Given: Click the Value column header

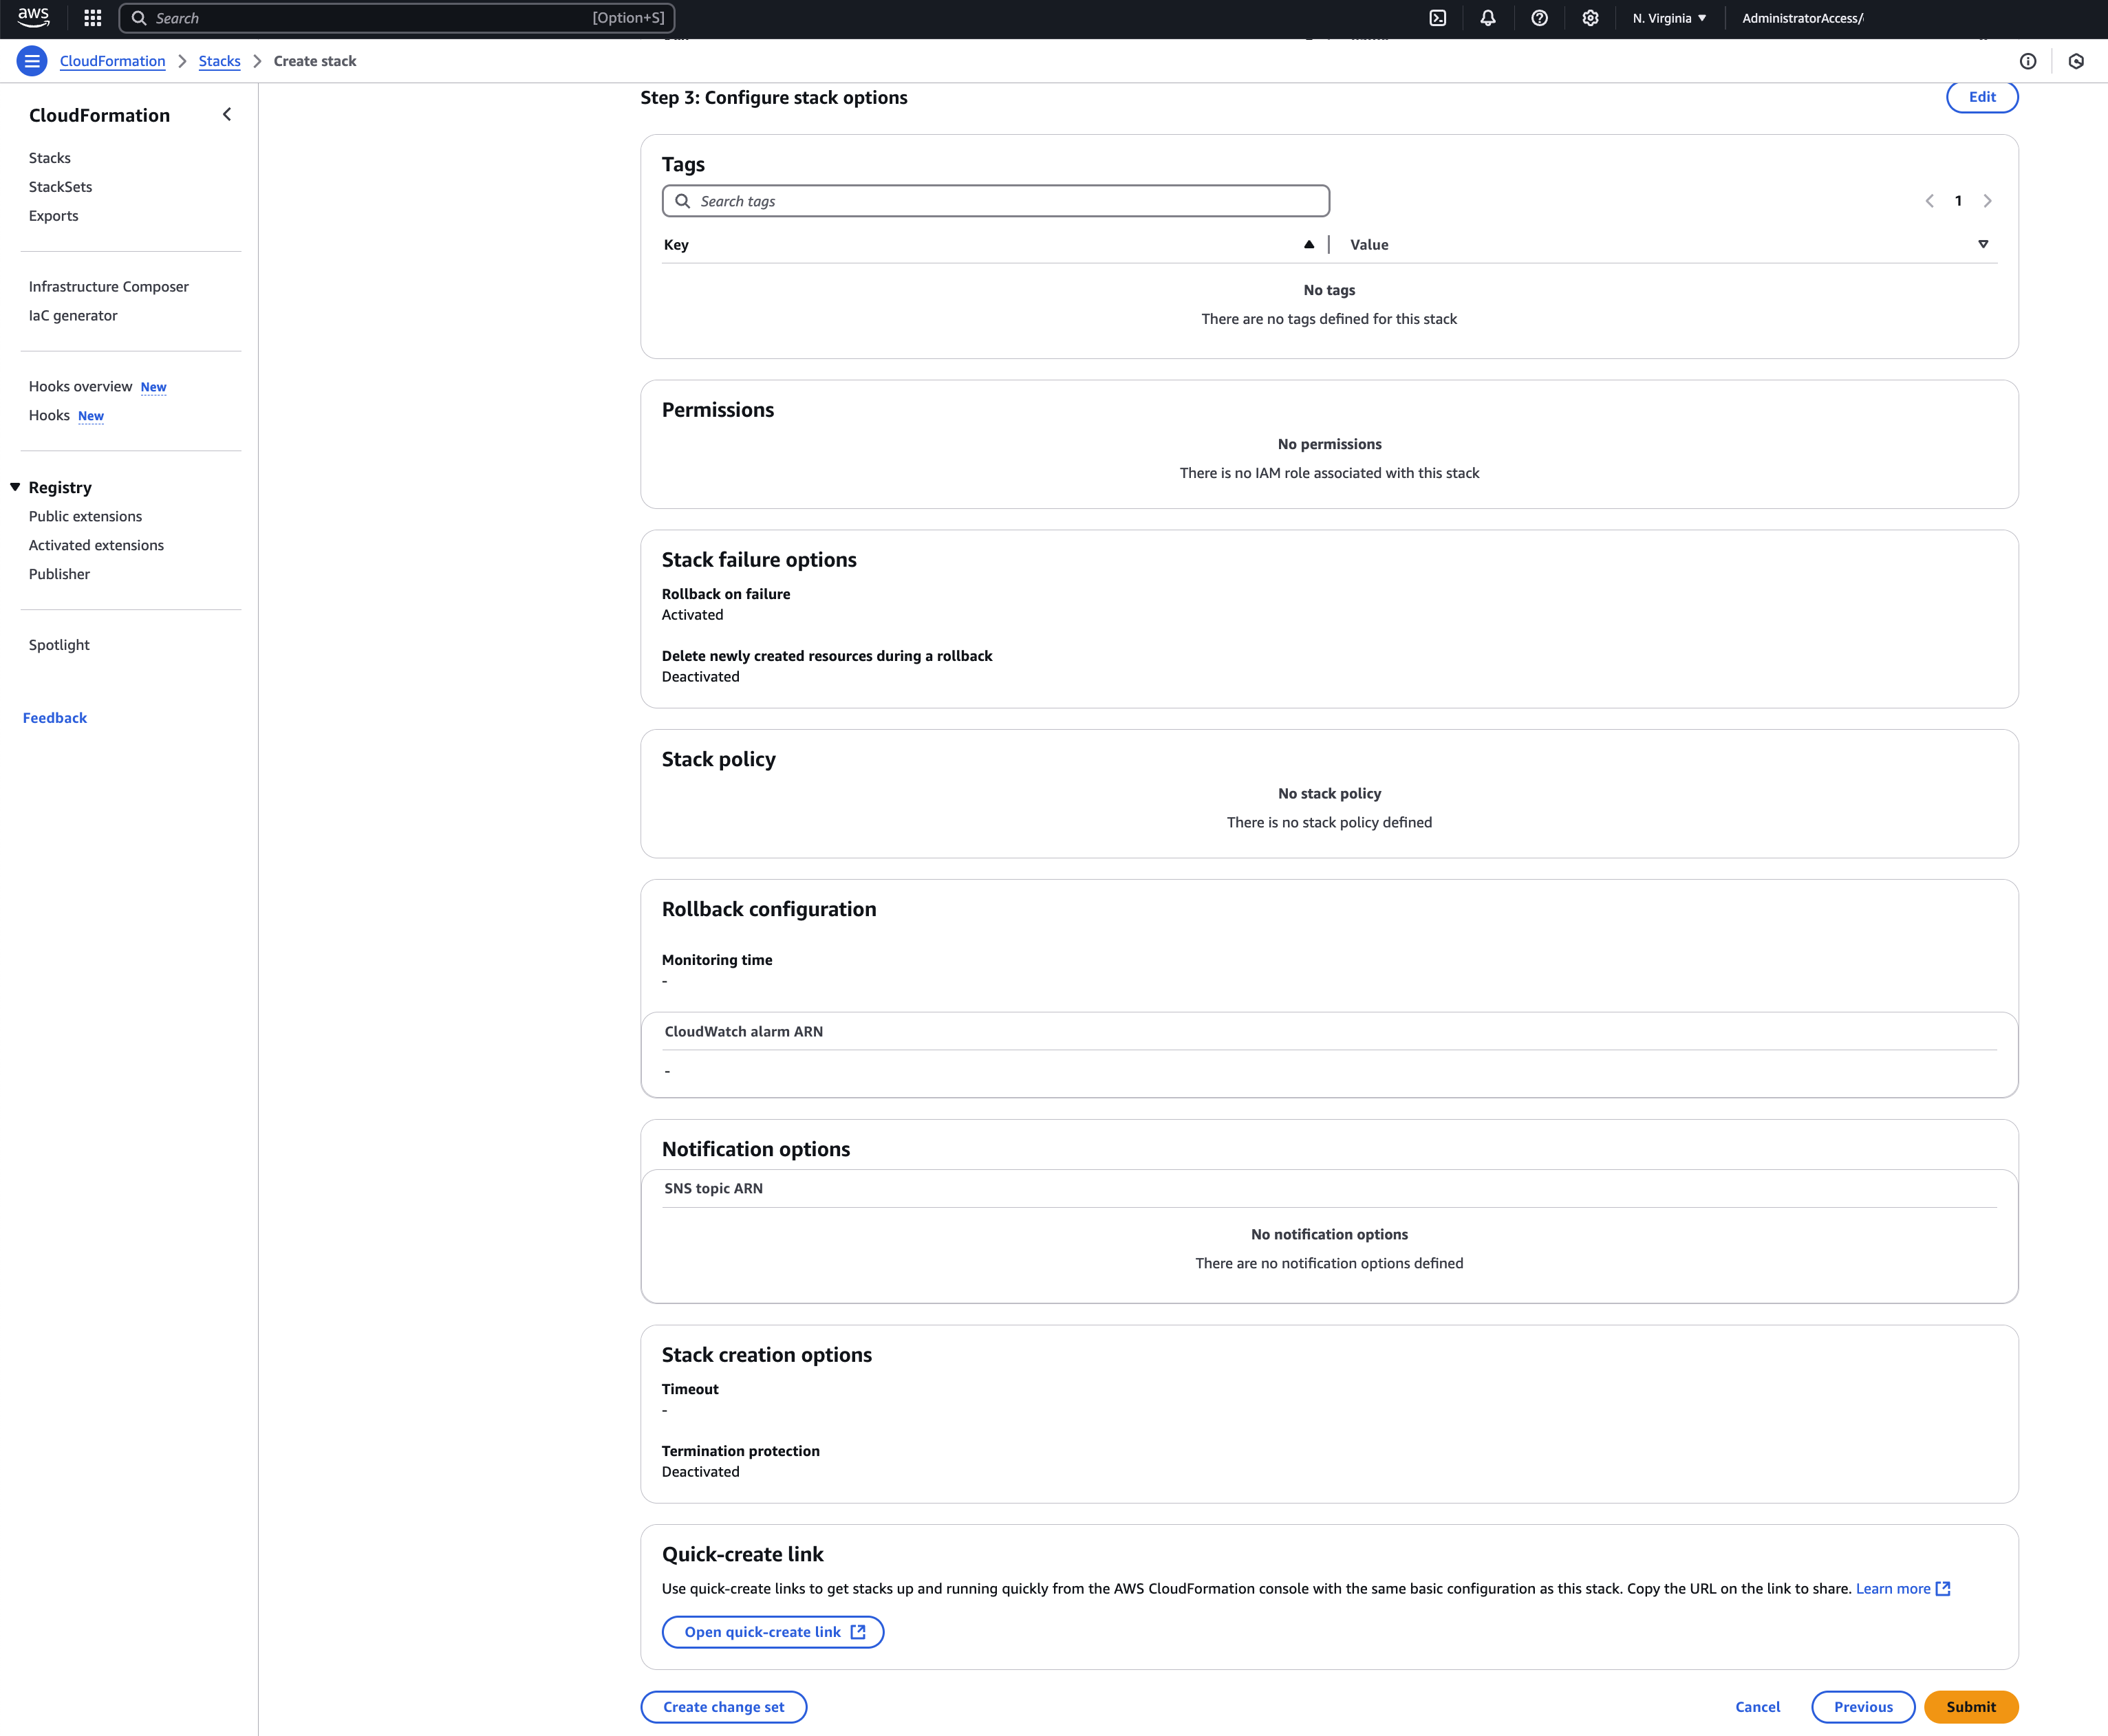Looking at the screenshot, I should [1369, 245].
